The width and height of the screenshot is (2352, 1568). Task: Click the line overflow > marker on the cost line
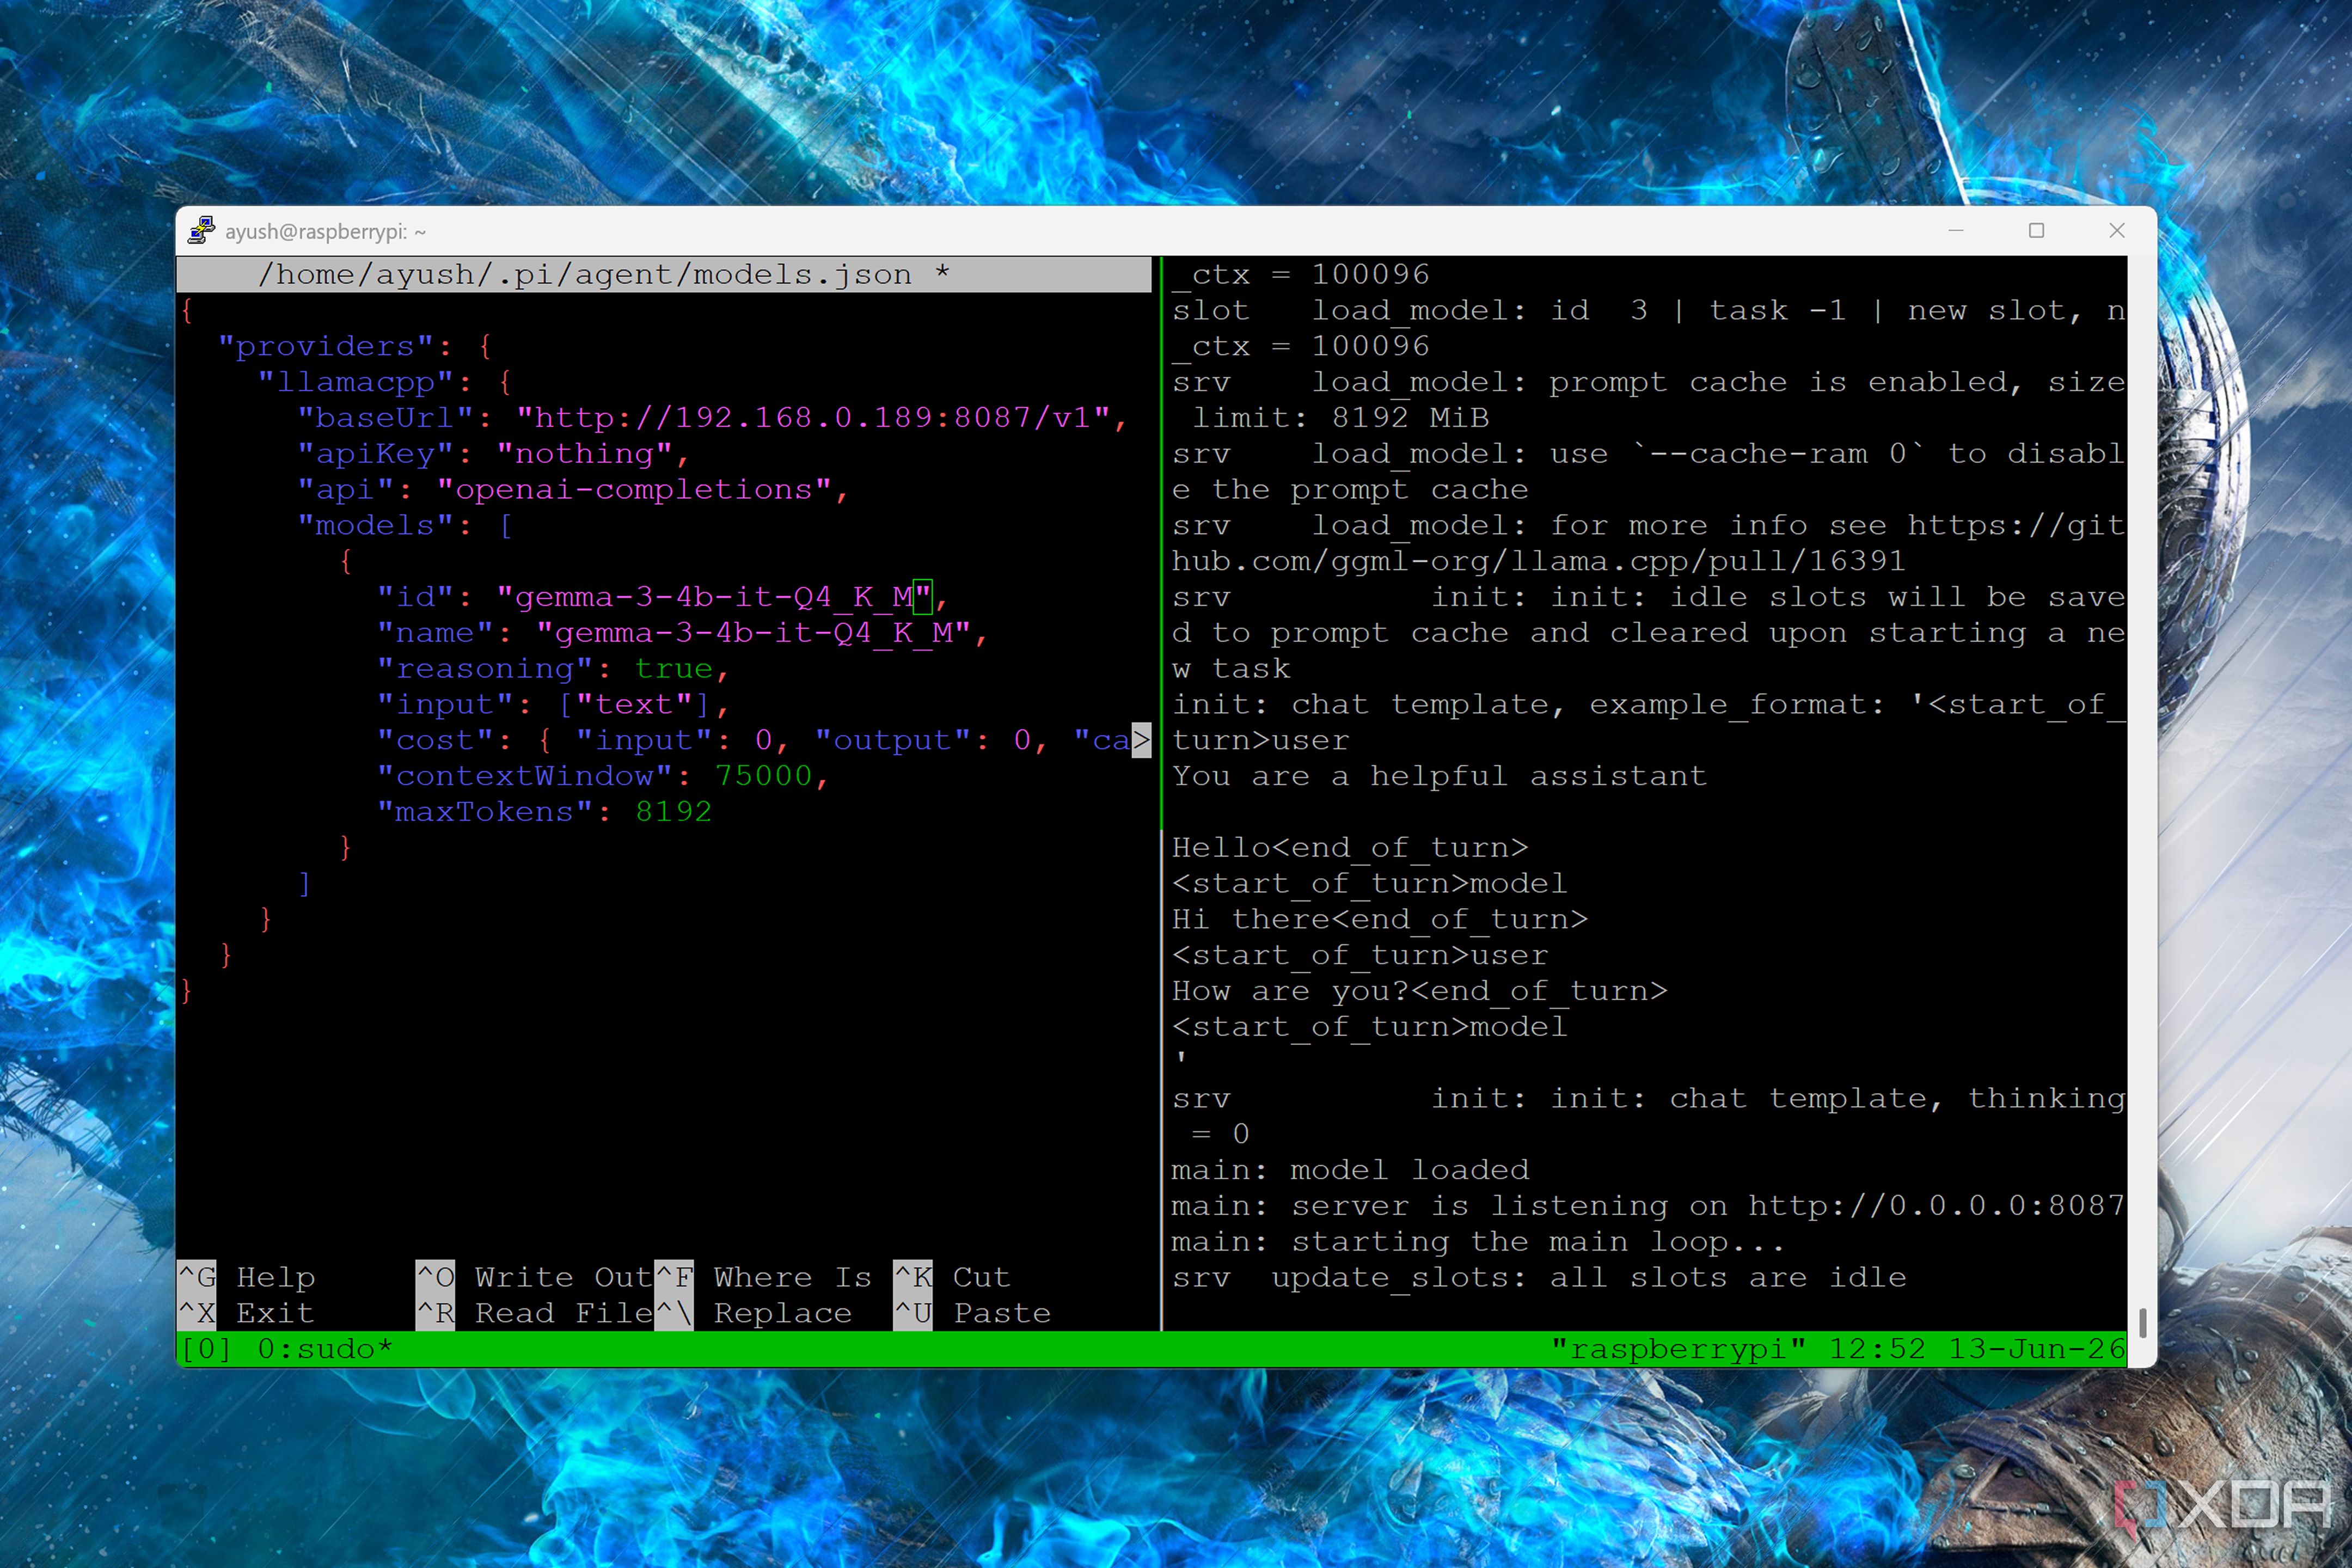point(1141,740)
